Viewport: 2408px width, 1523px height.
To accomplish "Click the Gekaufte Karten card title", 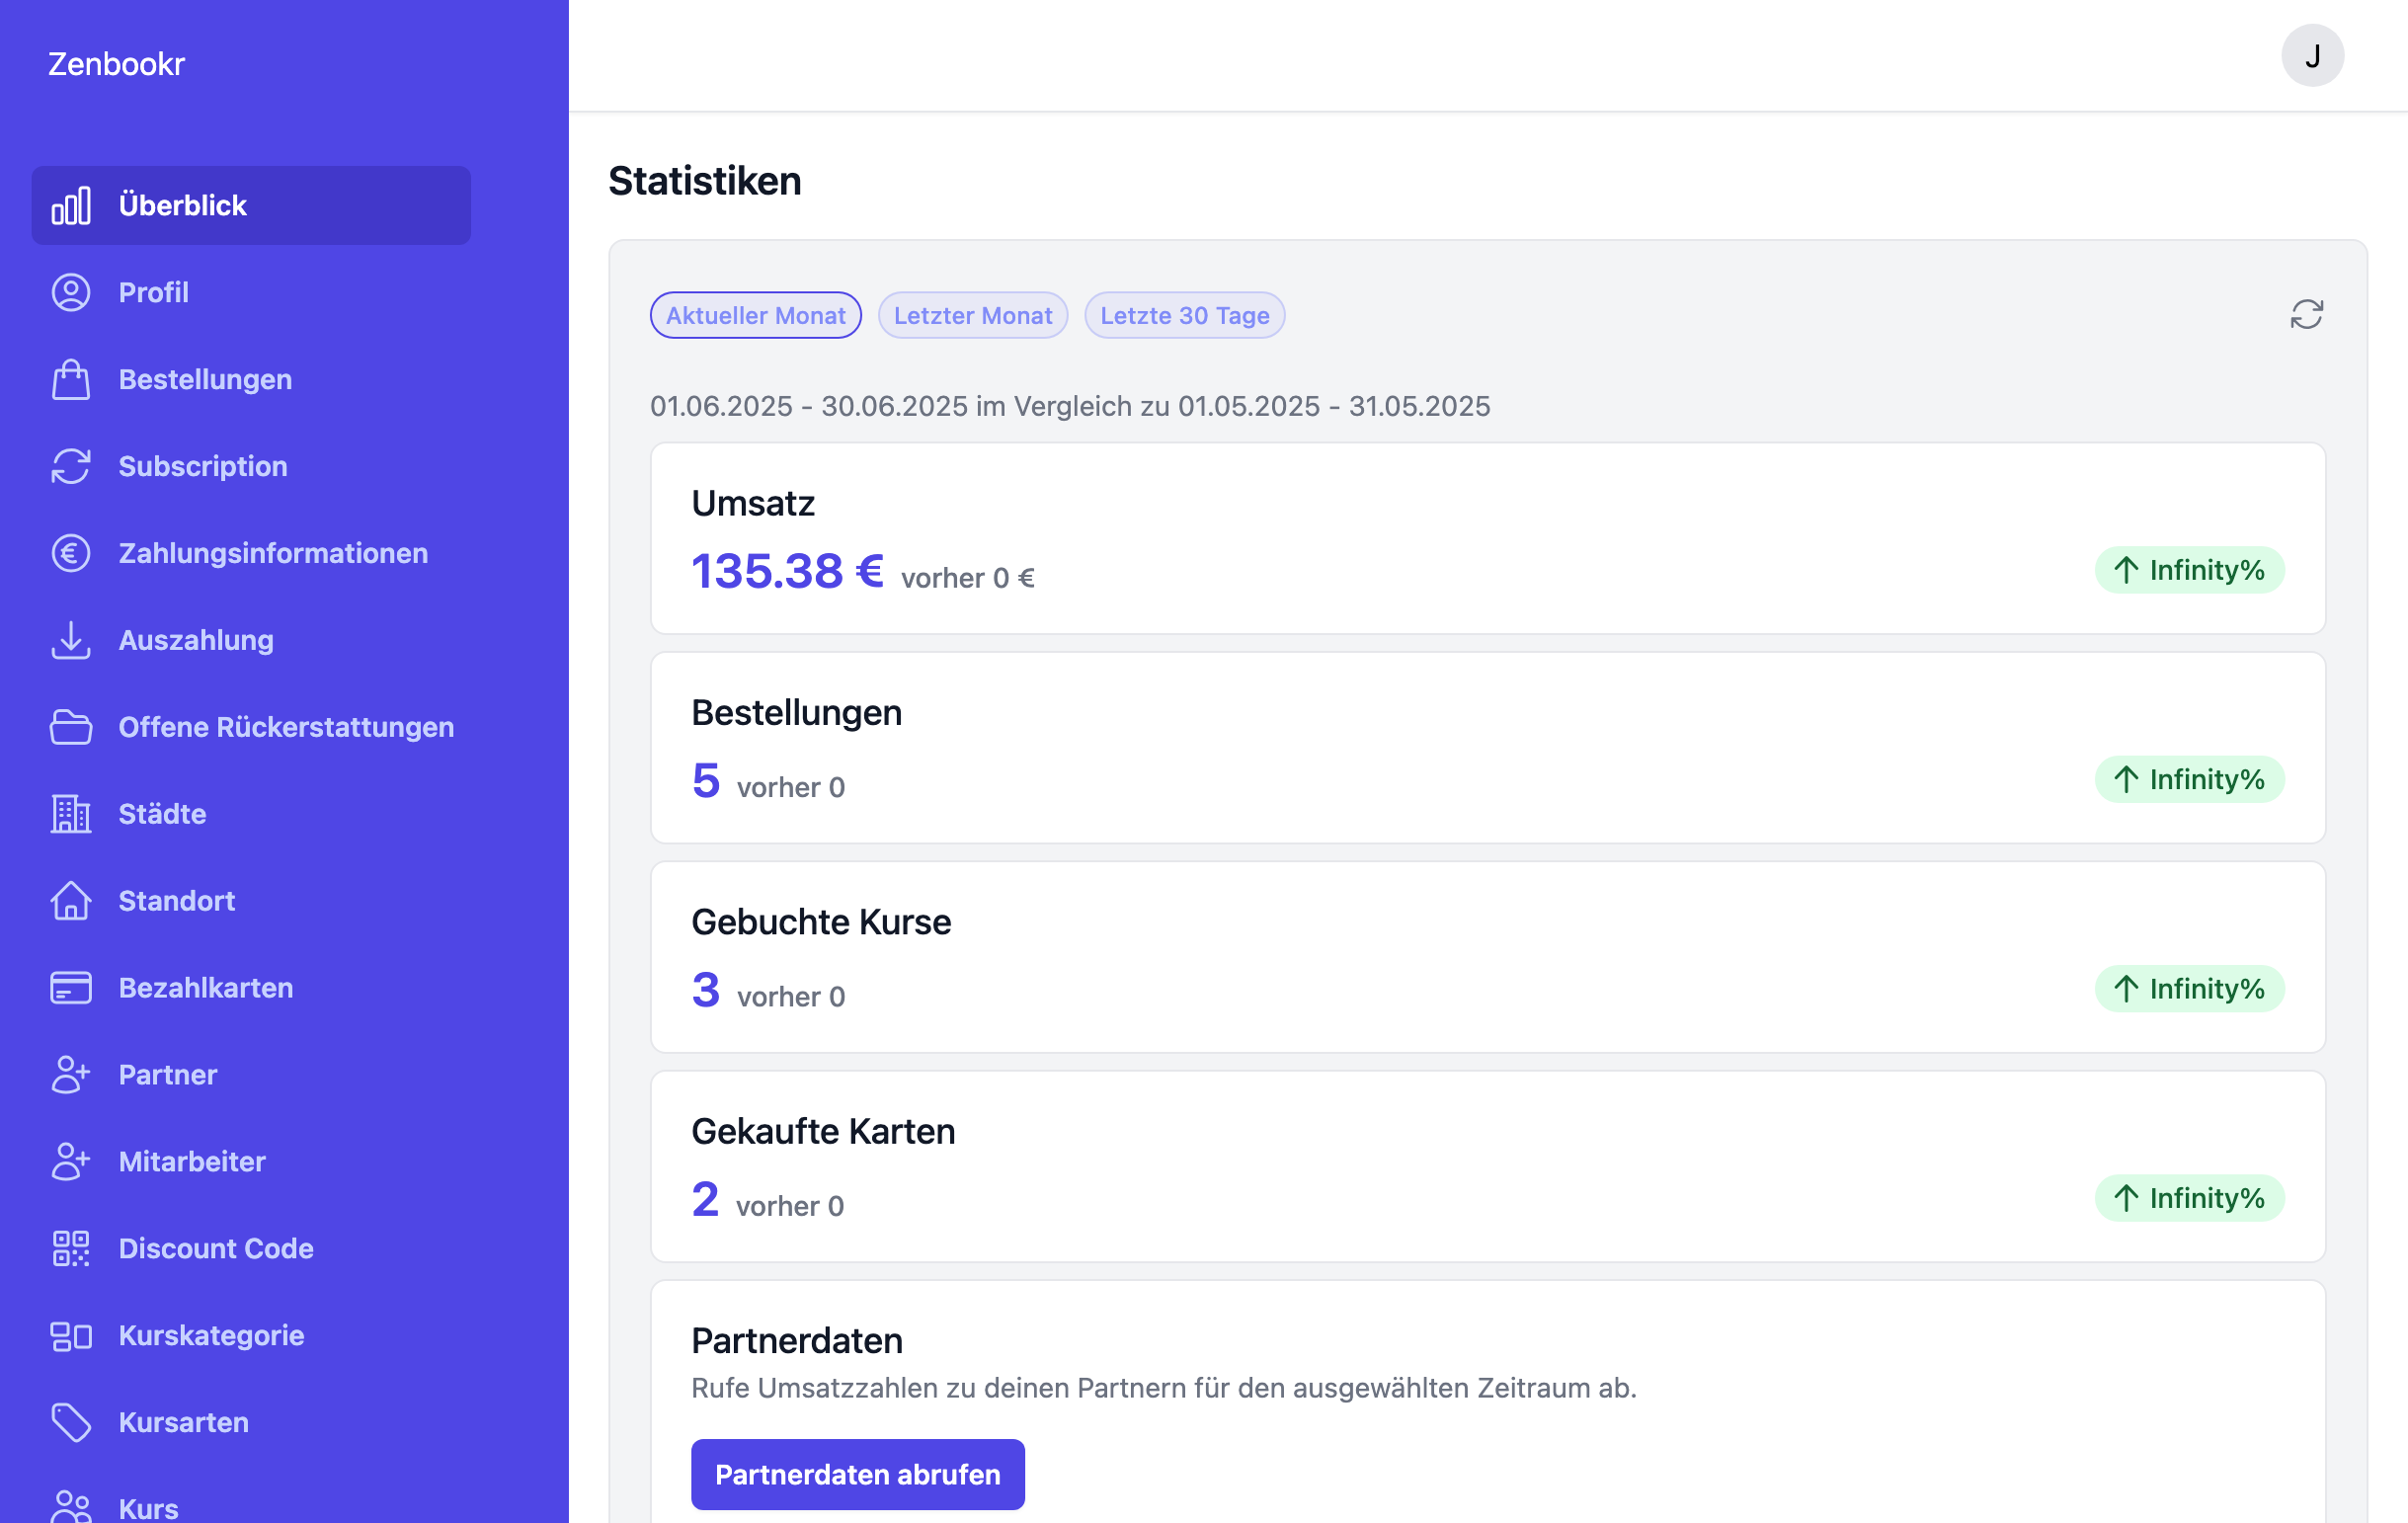I will (823, 1131).
